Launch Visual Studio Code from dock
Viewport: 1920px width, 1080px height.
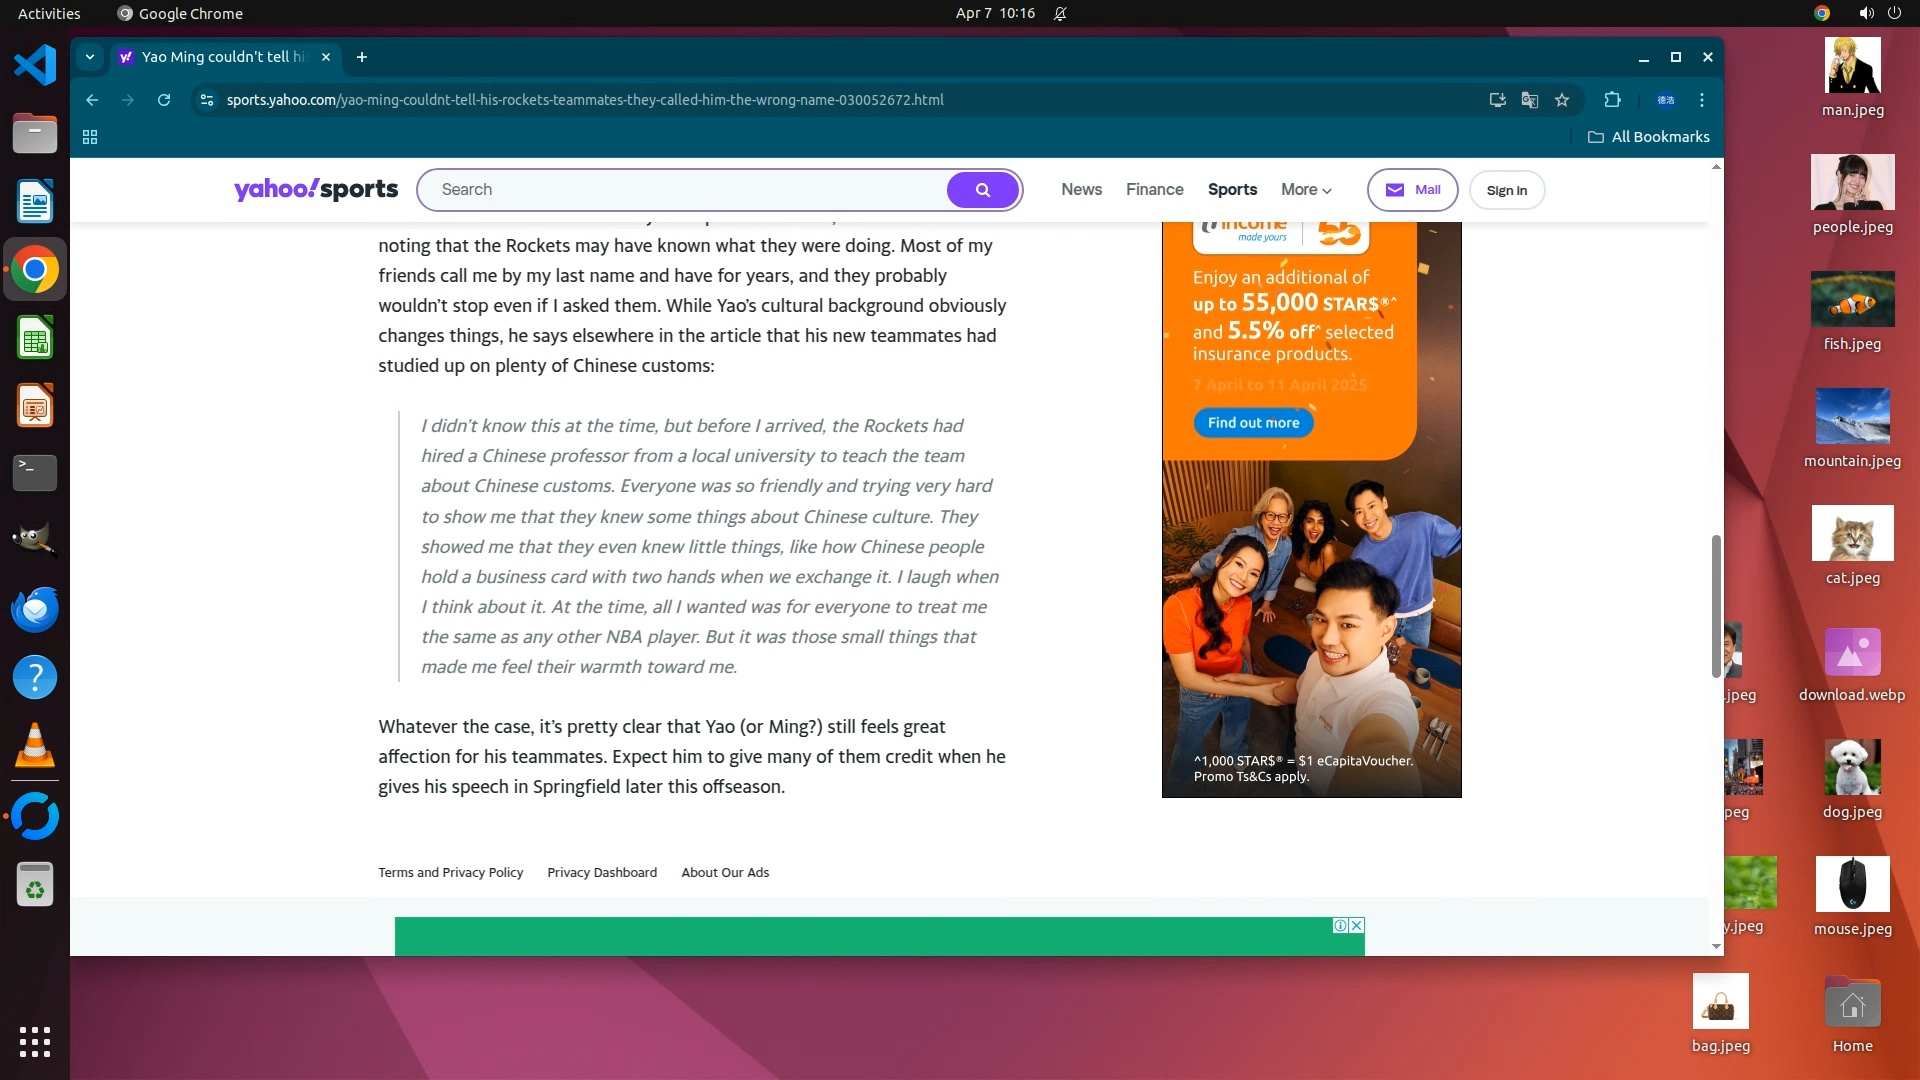coord(35,66)
